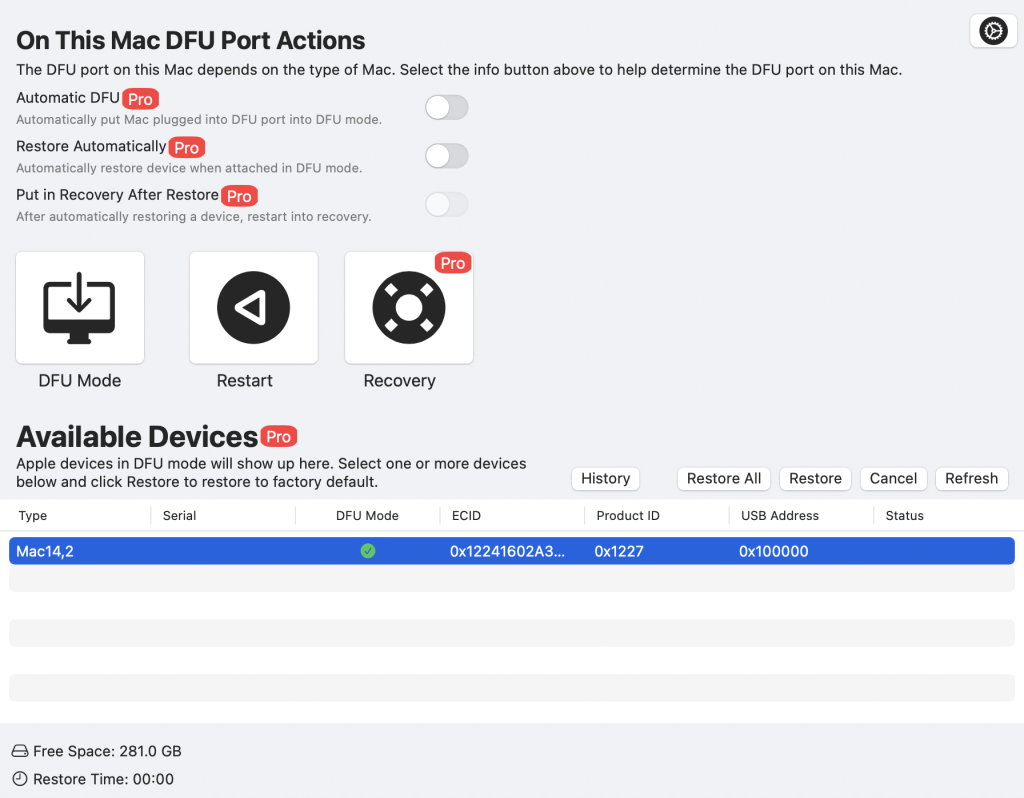The width and height of the screenshot is (1024, 798).
Task: Click the DFU Mode monitor icon
Action: 80,307
